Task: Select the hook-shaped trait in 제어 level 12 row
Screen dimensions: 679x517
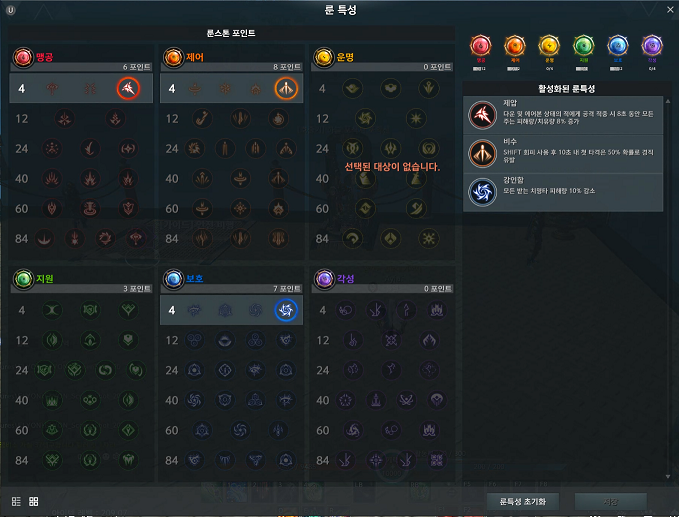Action: tap(202, 119)
